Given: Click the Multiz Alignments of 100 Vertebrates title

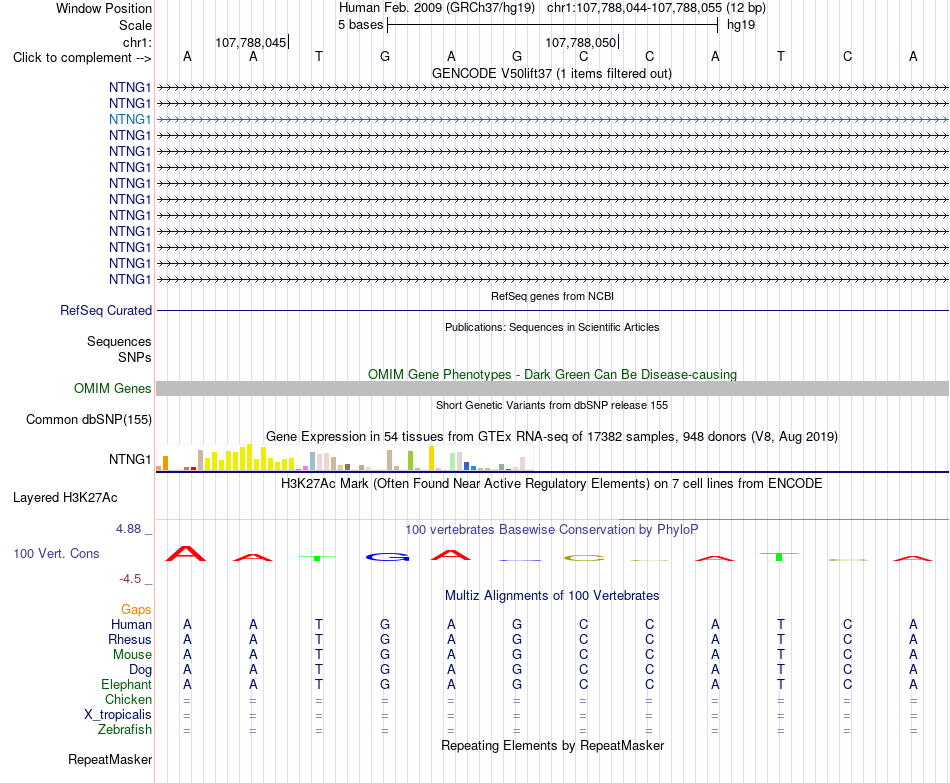Looking at the screenshot, I should 552,596.
